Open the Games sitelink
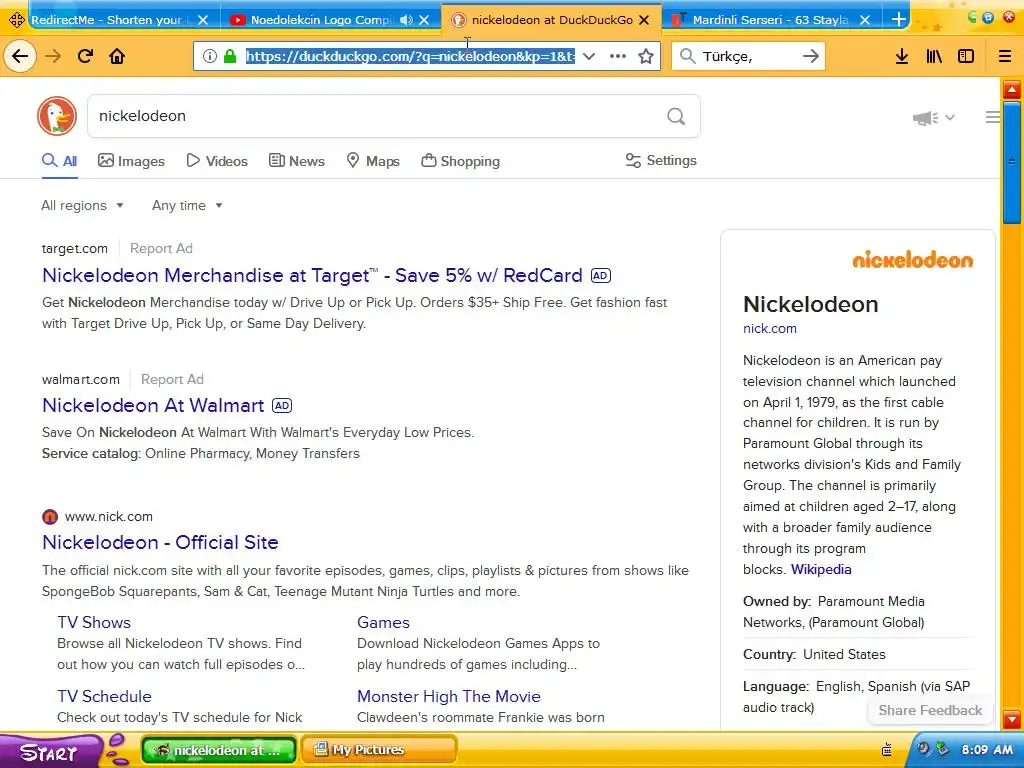 click(x=383, y=622)
